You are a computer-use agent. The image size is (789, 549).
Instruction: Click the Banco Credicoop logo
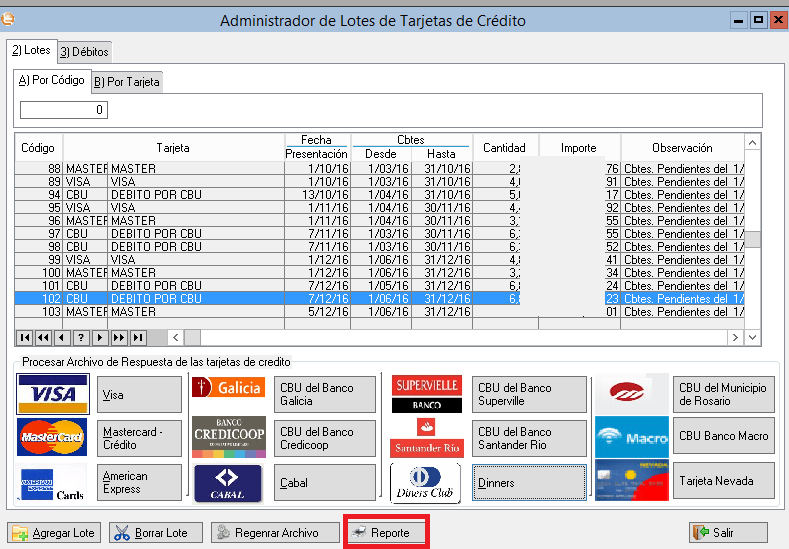[228, 437]
